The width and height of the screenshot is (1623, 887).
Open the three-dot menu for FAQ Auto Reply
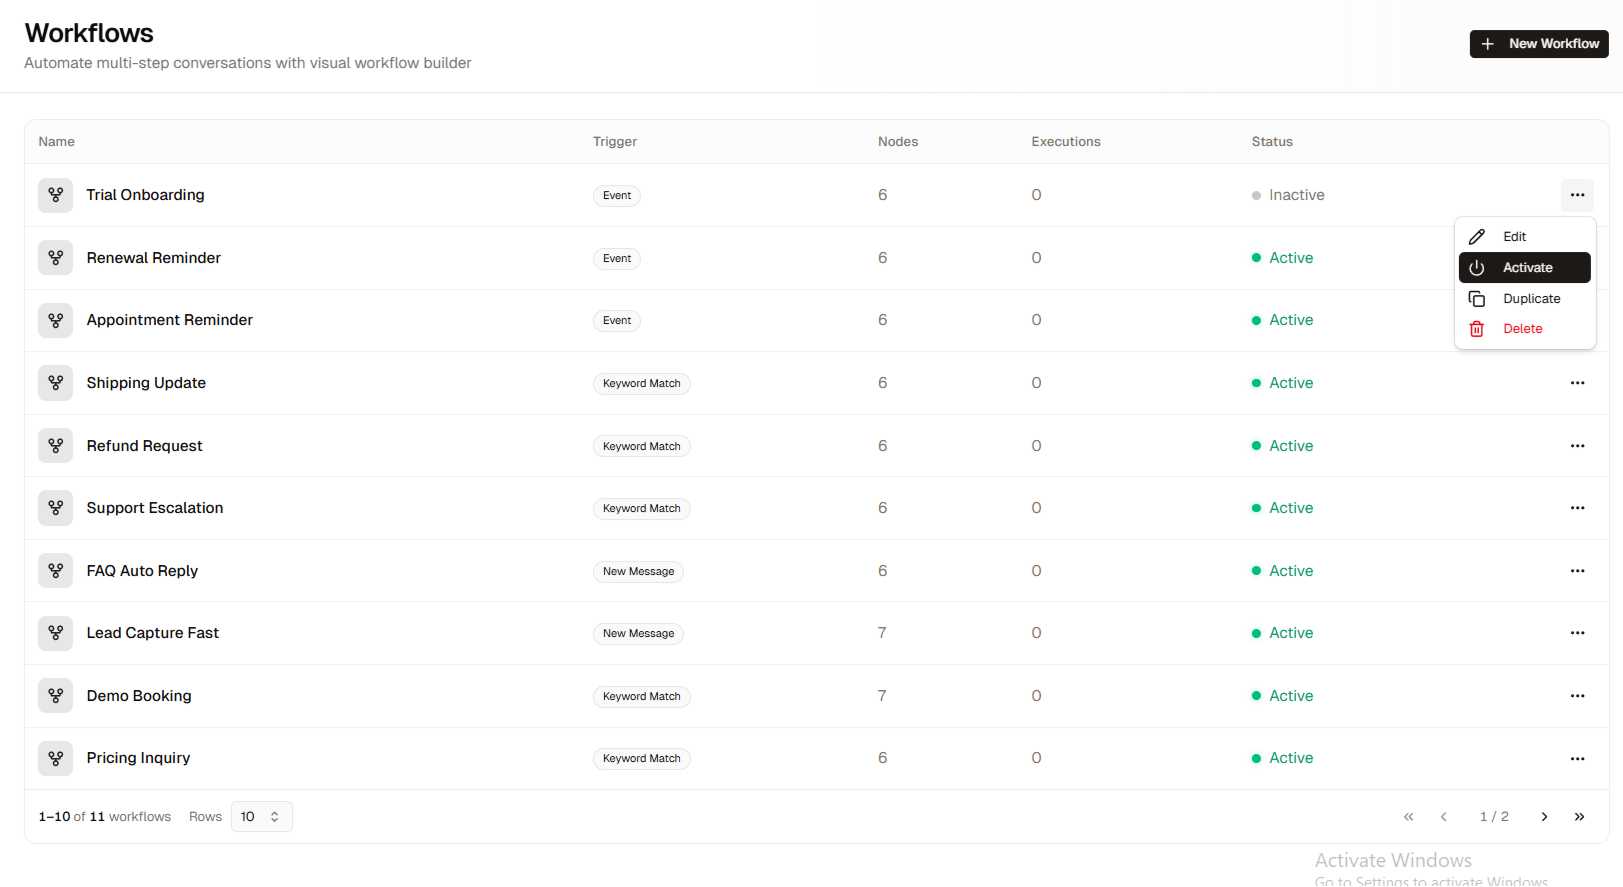1577,571
